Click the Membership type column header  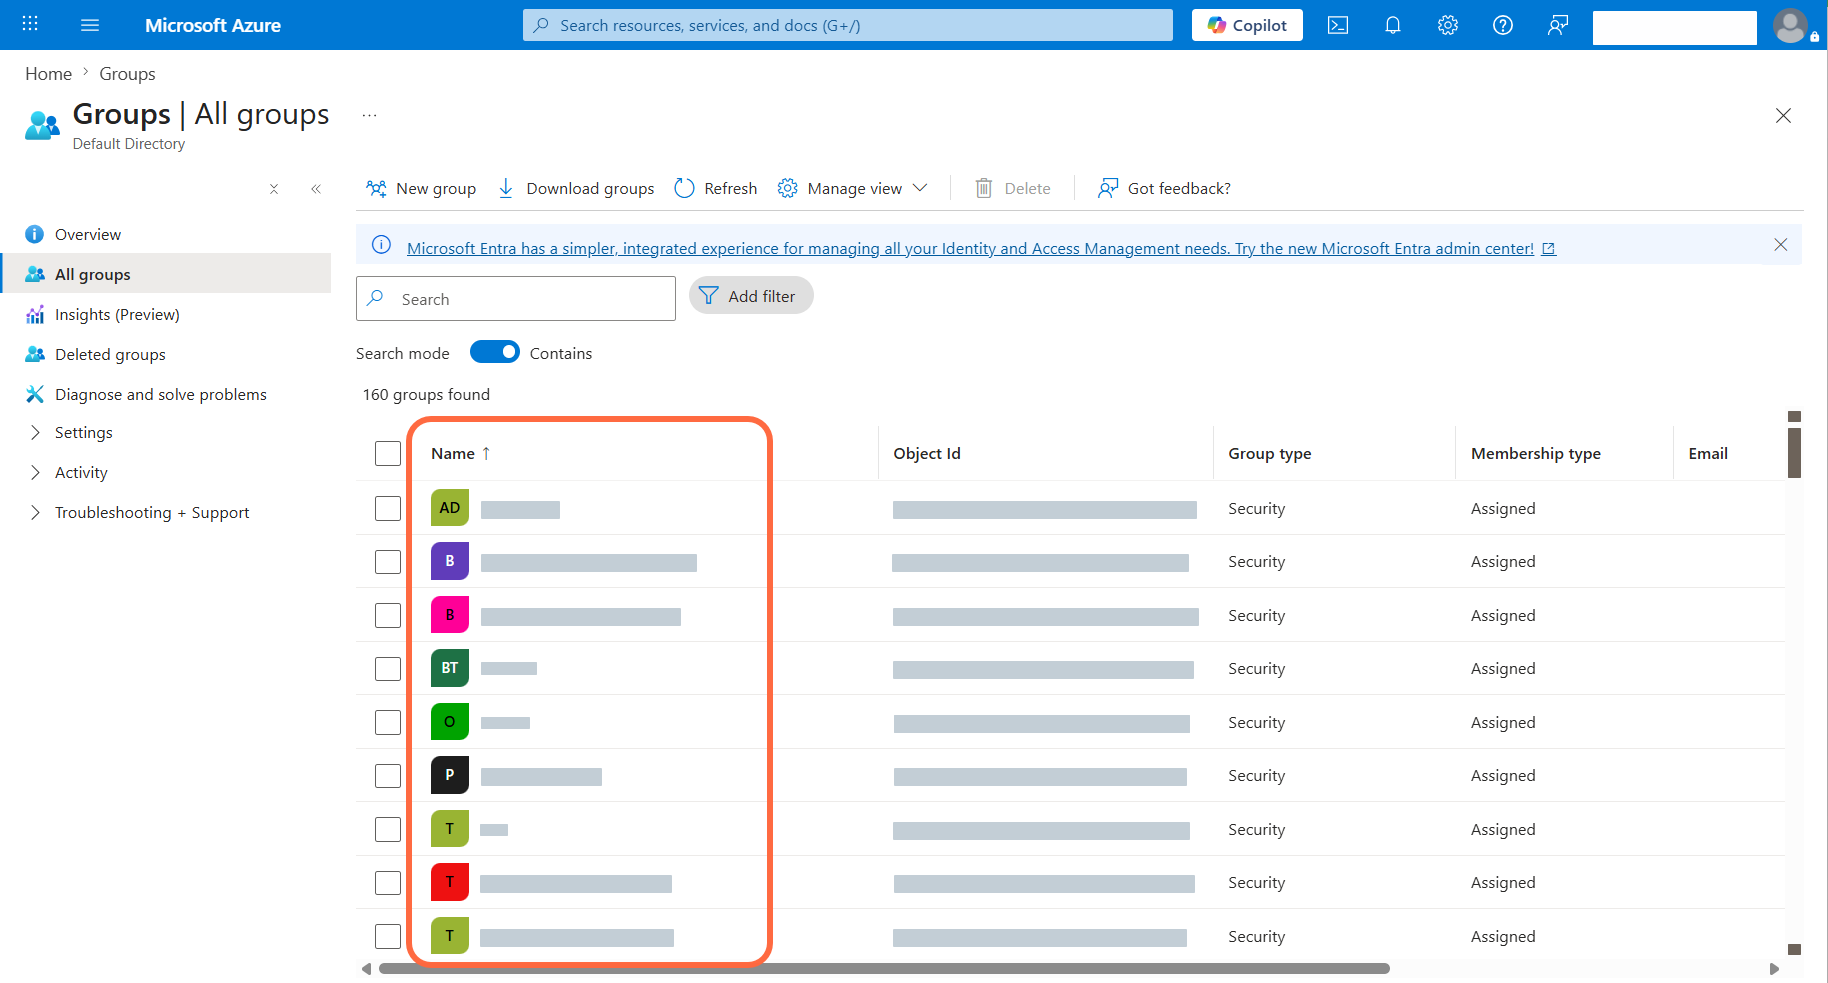tap(1535, 453)
